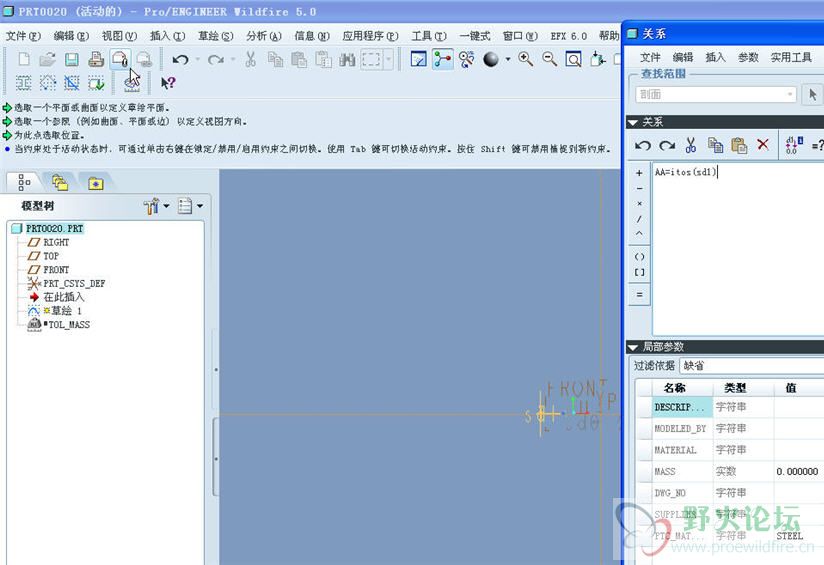Open the shading mode dropdown arrow

tap(508, 59)
